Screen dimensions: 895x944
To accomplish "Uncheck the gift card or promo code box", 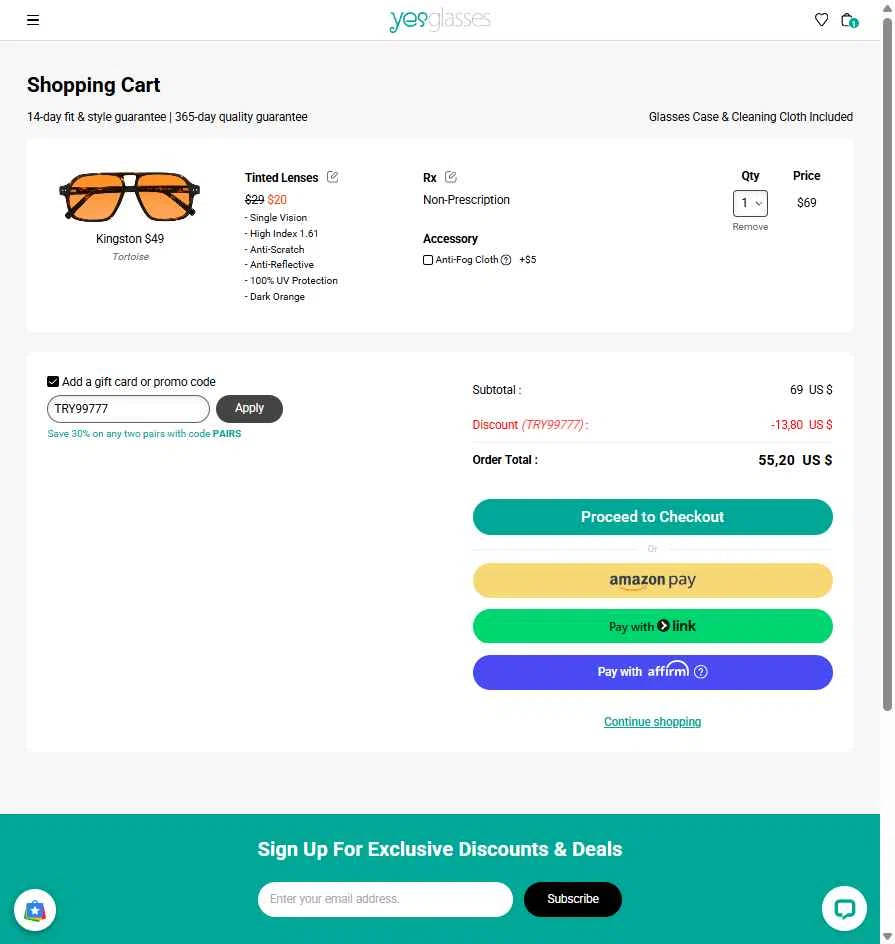I will click(53, 381).
